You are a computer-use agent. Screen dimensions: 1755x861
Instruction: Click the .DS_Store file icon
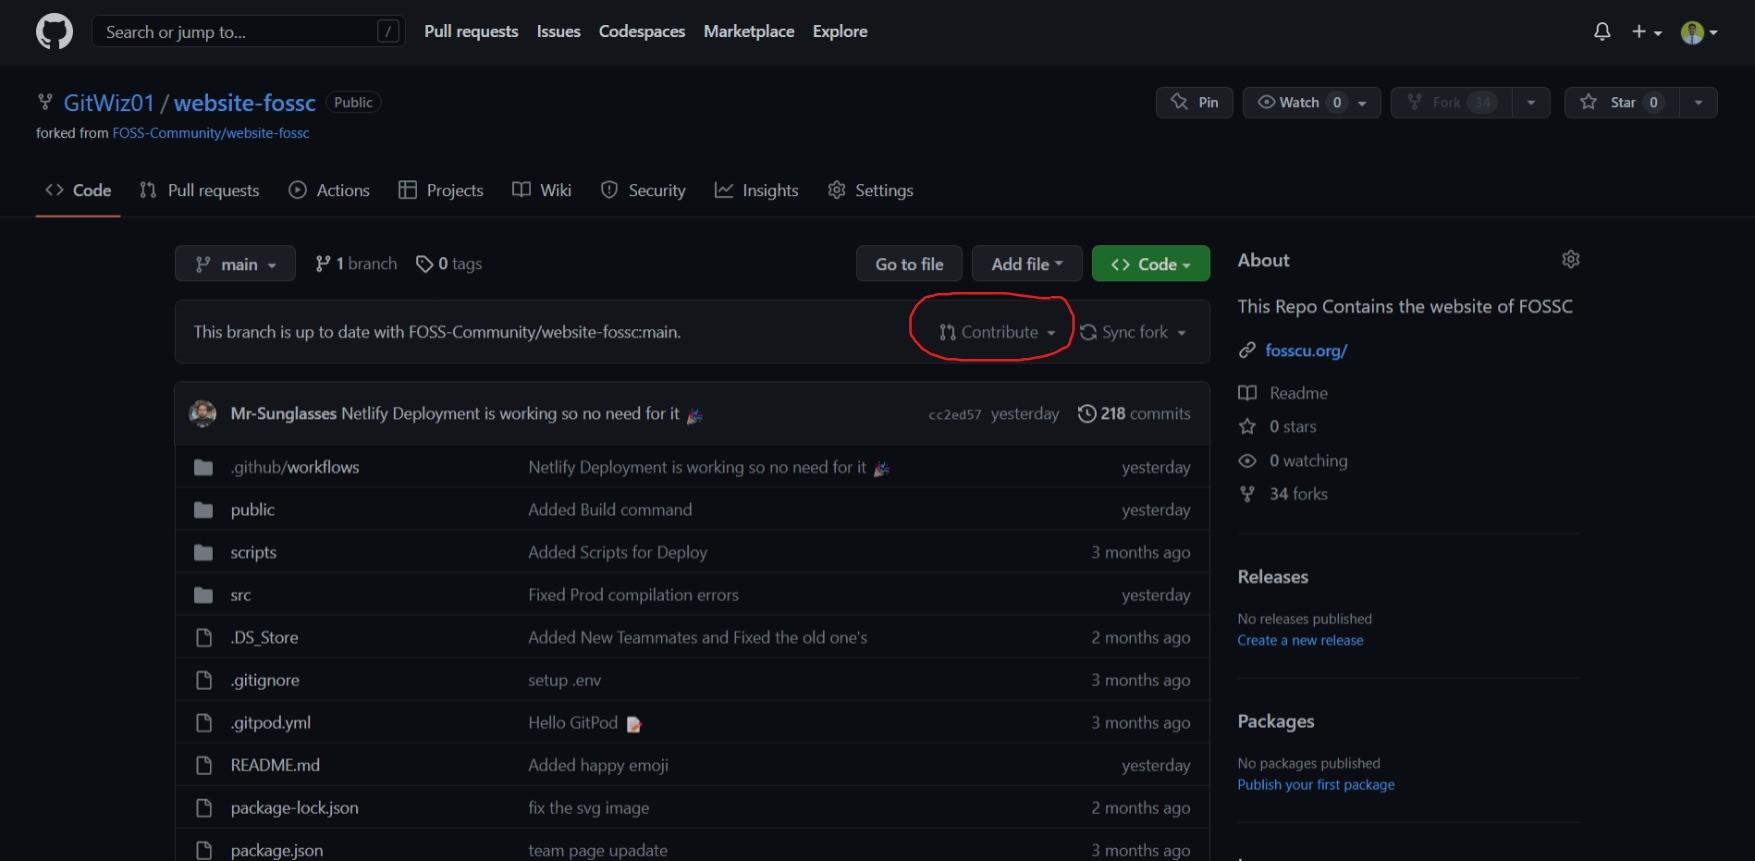204,637
